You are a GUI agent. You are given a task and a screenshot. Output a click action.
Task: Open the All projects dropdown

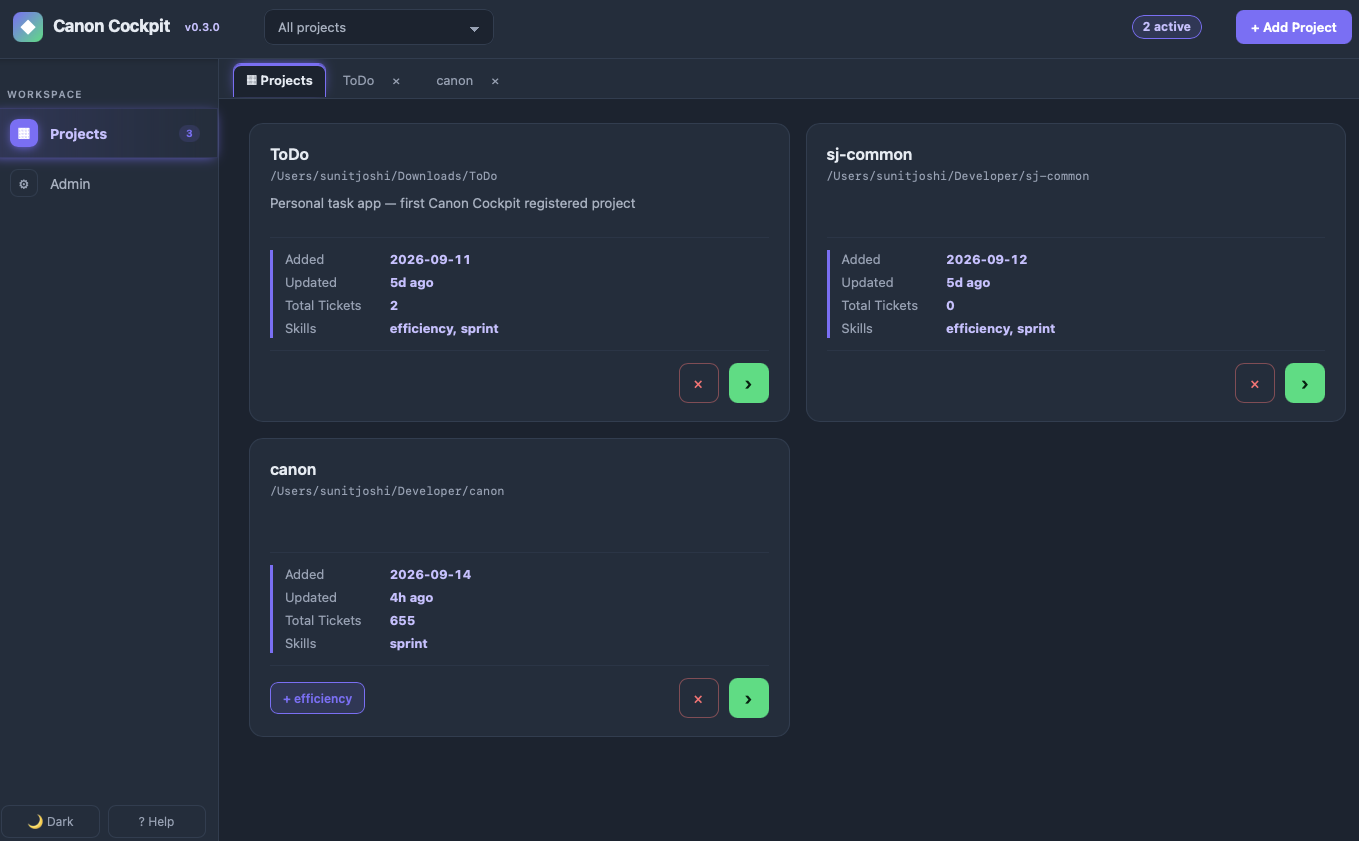tap(378, 27)
